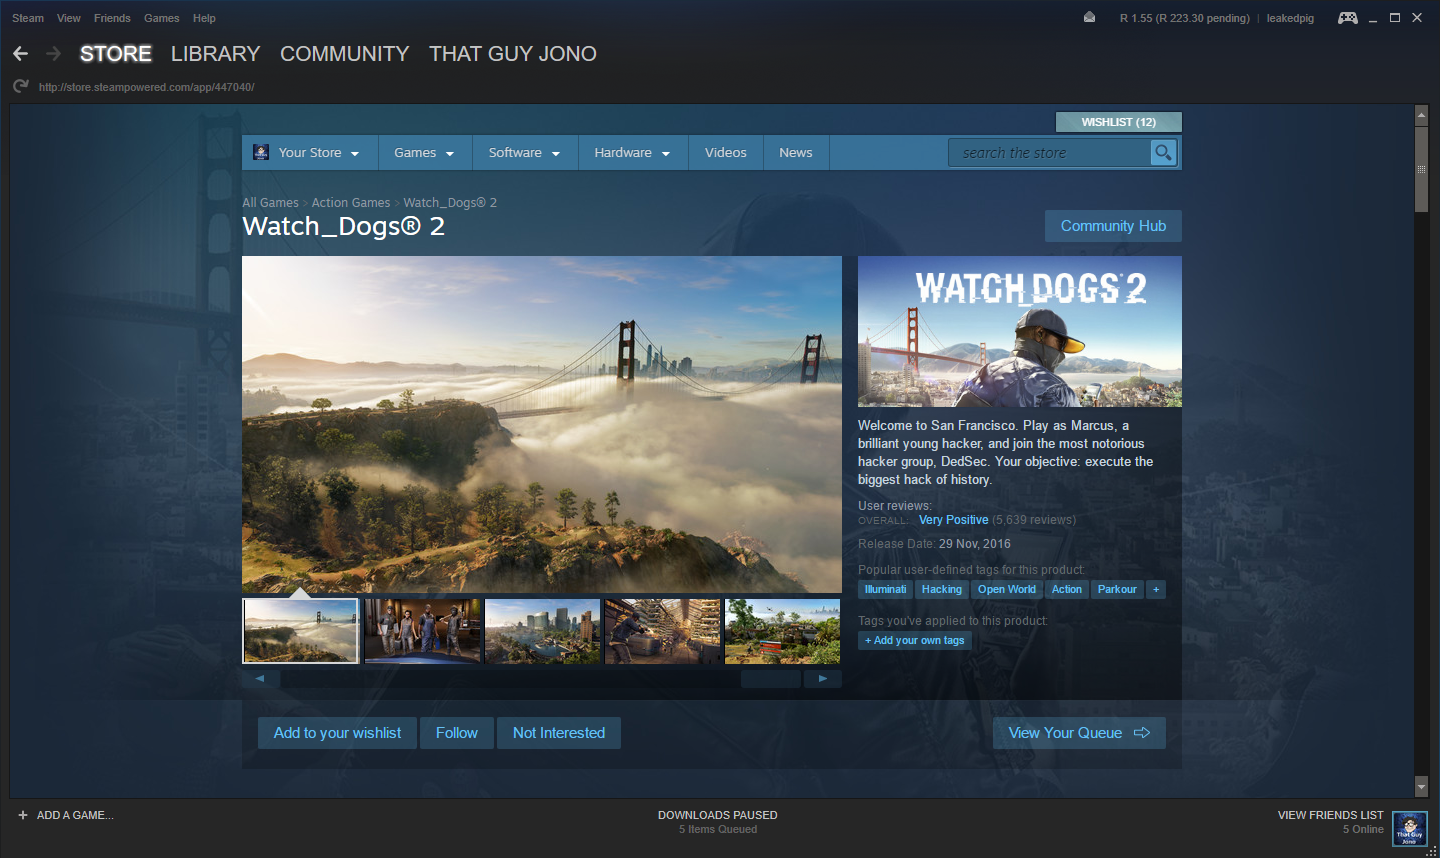
Task: Click View Your Queue button
Action: (1079, 733)
